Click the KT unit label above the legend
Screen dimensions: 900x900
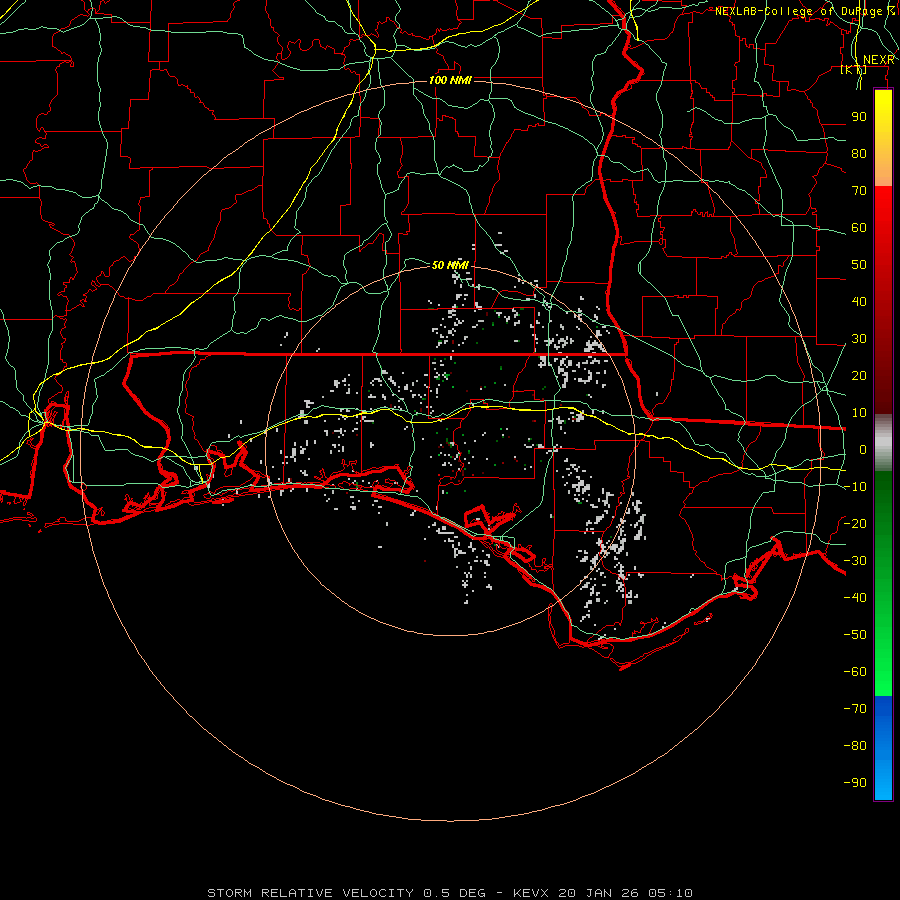[x=854, y=70]
